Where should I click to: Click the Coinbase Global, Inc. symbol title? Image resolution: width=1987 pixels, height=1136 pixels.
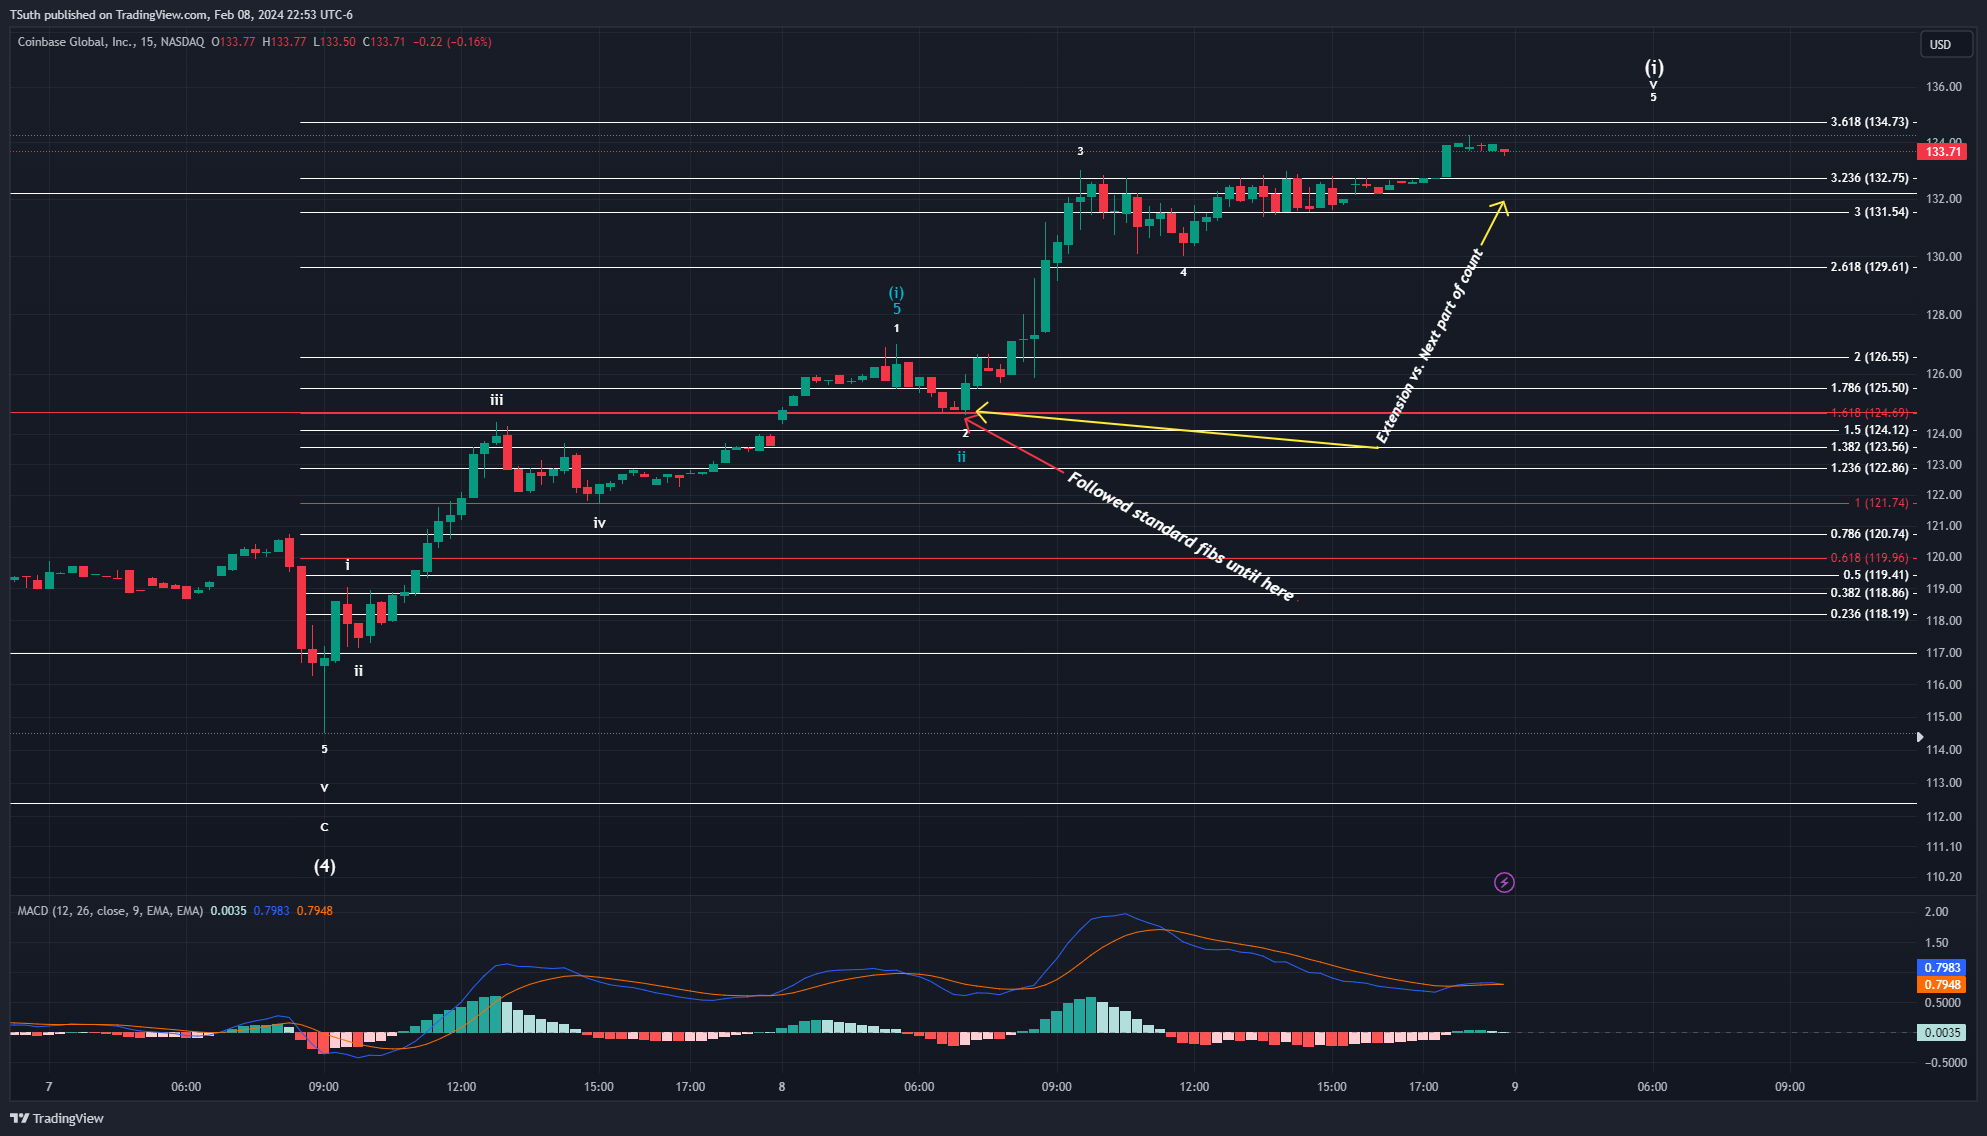coord(111,42)
